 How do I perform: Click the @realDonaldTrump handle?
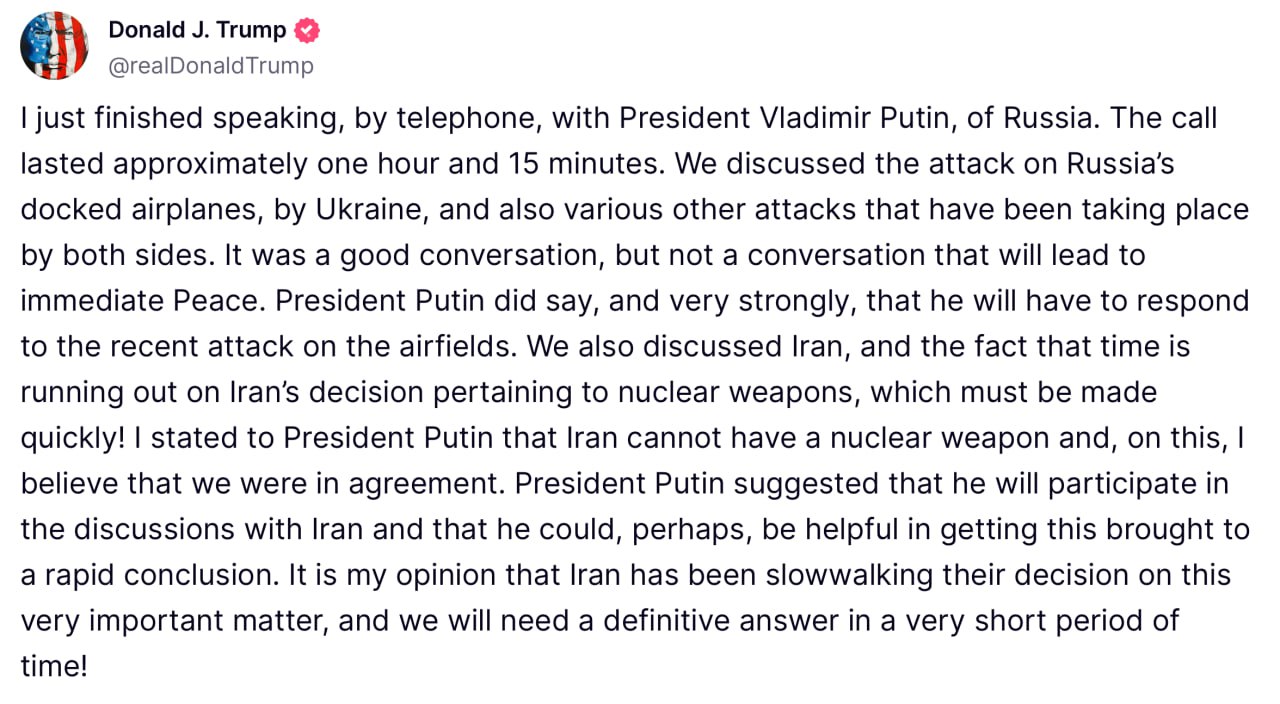(211, 66)
